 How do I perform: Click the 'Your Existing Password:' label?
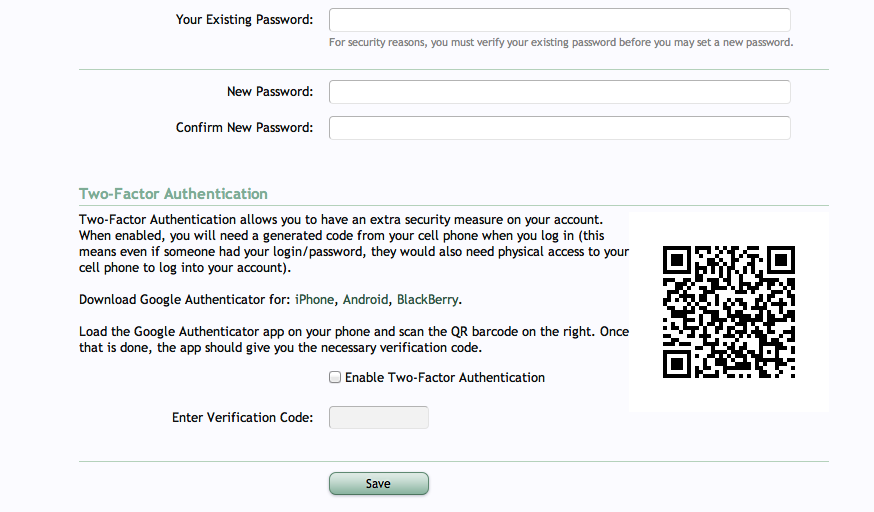pyautogui.click(x=245, y=20)
